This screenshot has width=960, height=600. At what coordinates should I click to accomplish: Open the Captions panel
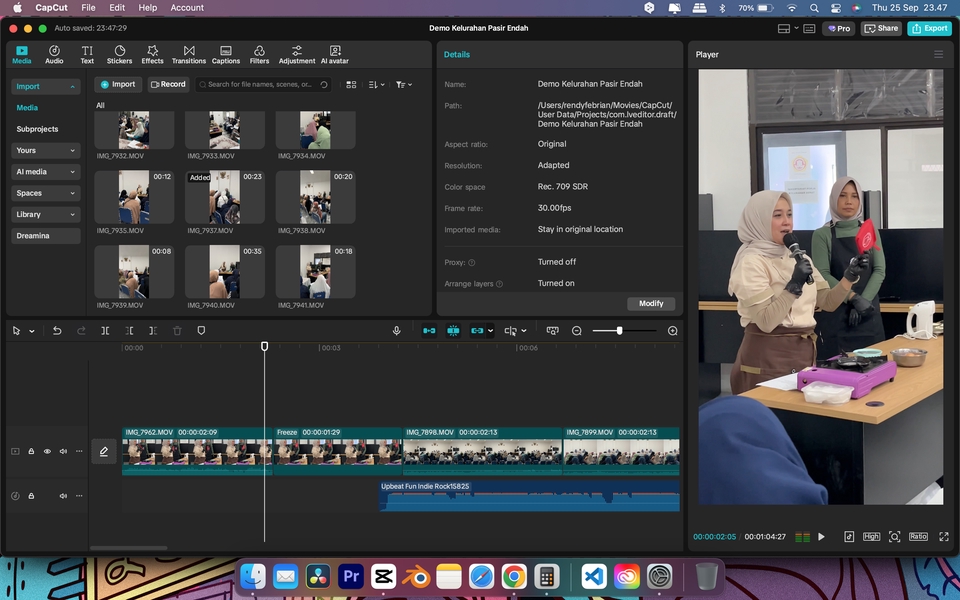coord(226,54)
